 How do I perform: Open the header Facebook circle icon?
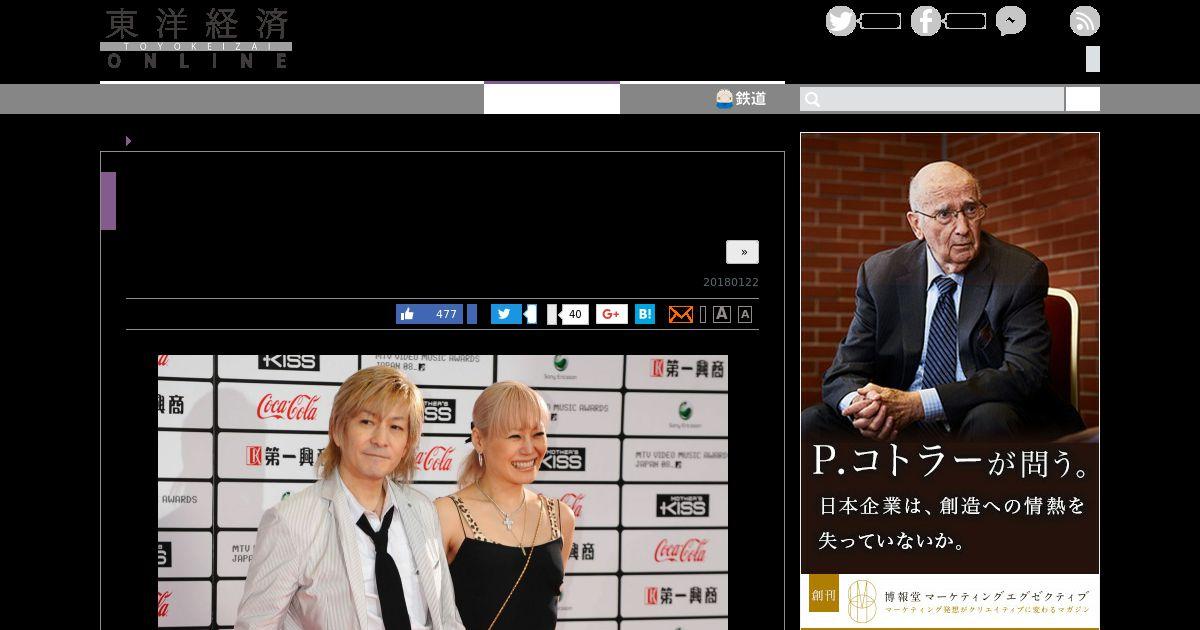[x=926, y=21]
